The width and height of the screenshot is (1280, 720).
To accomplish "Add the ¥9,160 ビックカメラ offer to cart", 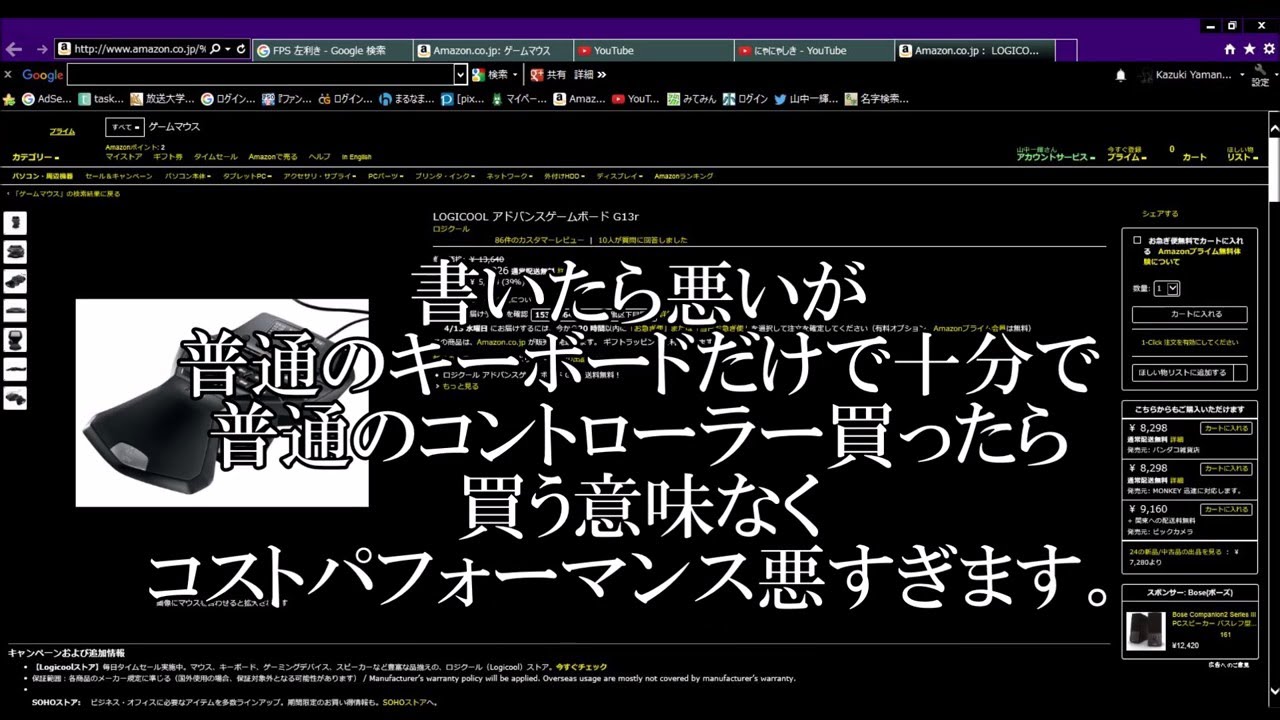I will (1226, 510).
